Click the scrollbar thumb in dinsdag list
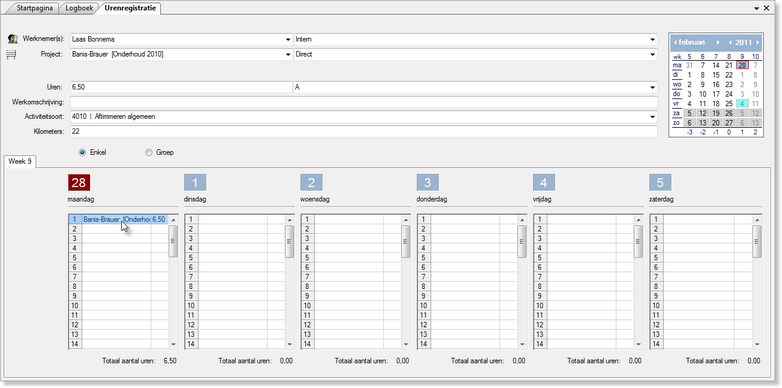Image resolution: width=782 pixels, height=388 pixels. click(x=290, y=241)
